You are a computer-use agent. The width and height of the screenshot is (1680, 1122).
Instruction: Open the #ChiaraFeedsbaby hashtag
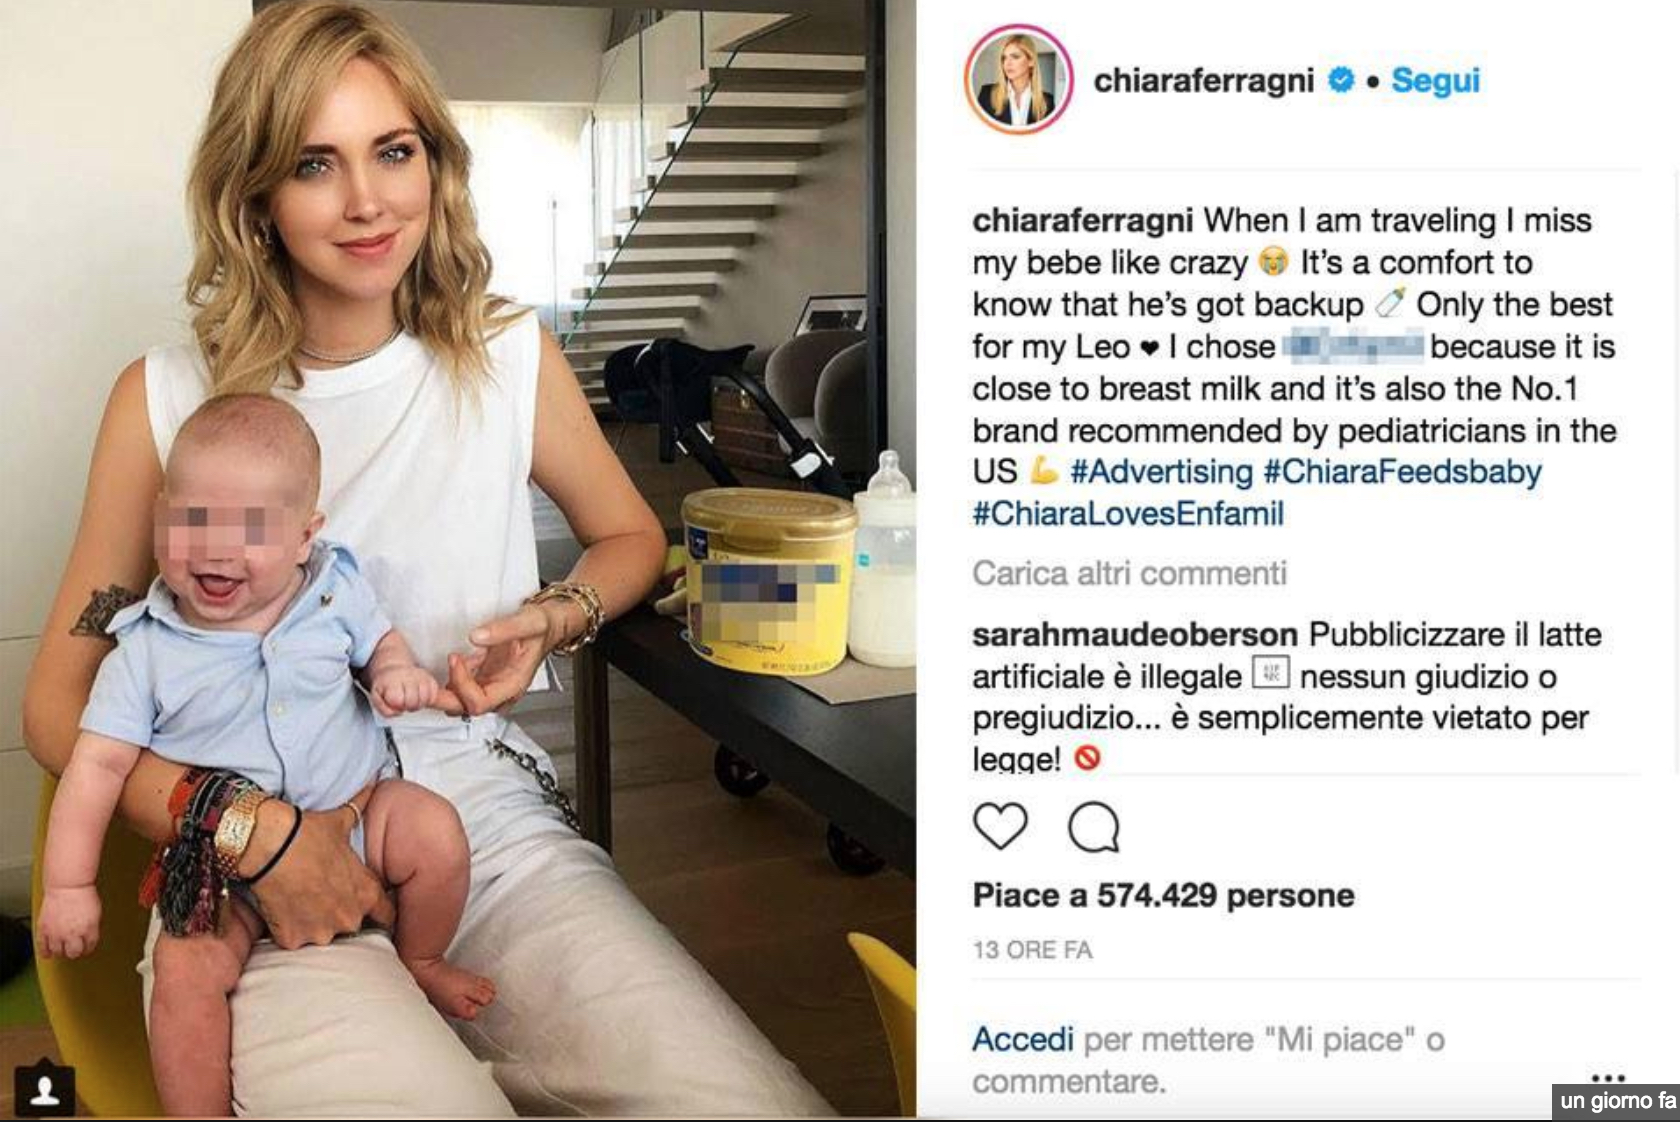tap(1402, 471)
